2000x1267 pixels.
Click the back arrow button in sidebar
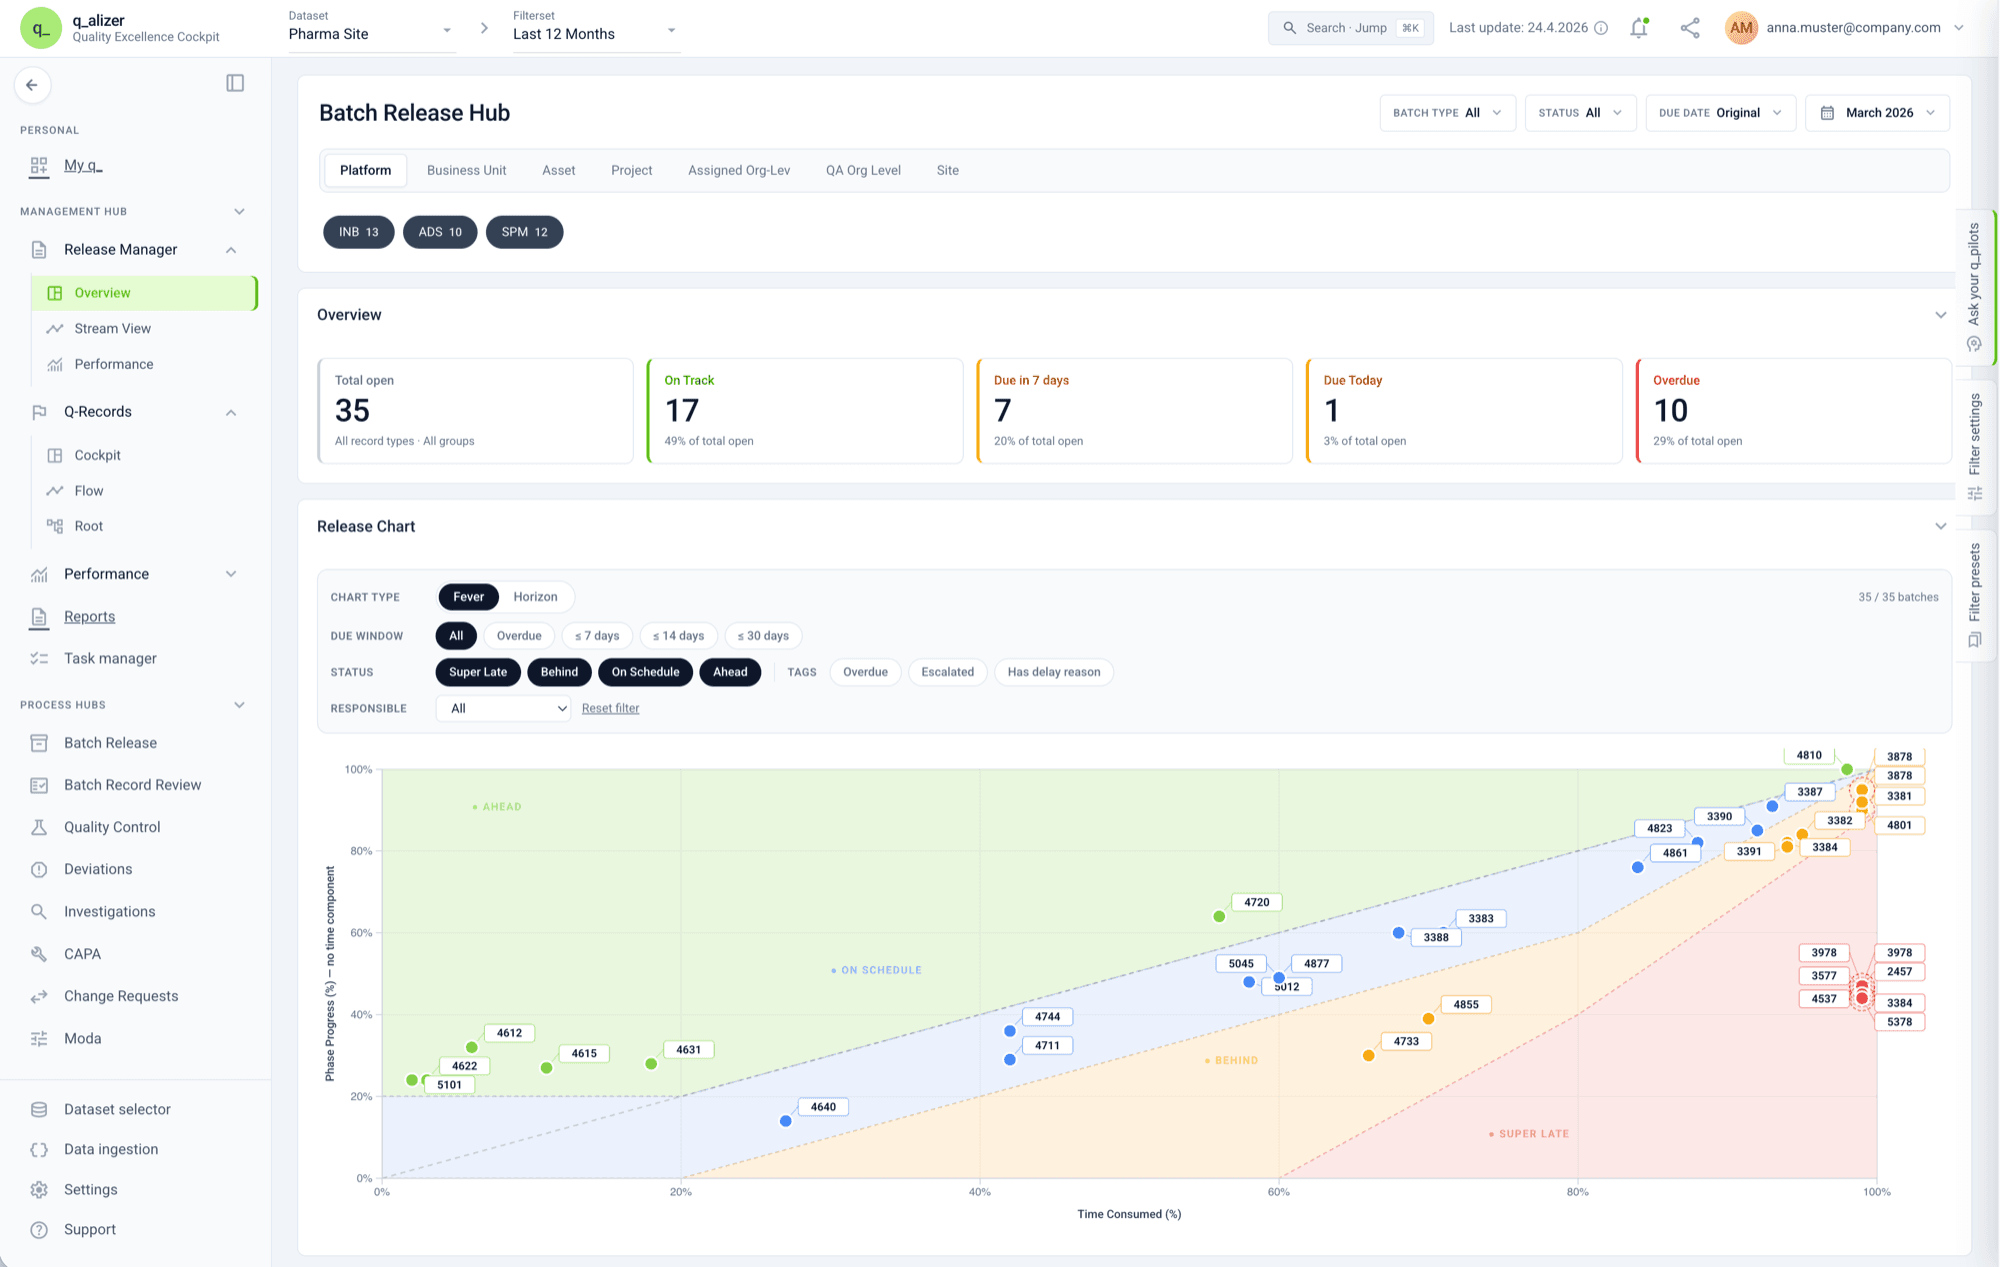coord(32,85)
